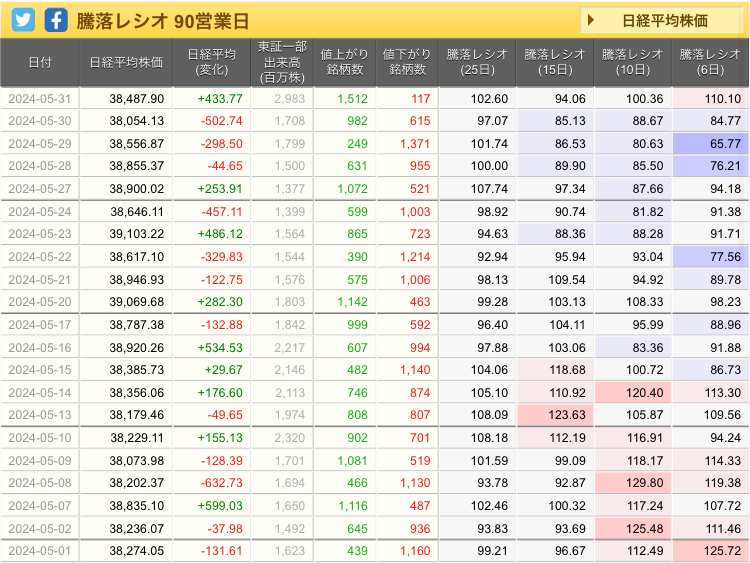750x563 pixels.
Task: Click advancing issues count 1,142
Action: (x=353, y=302)
